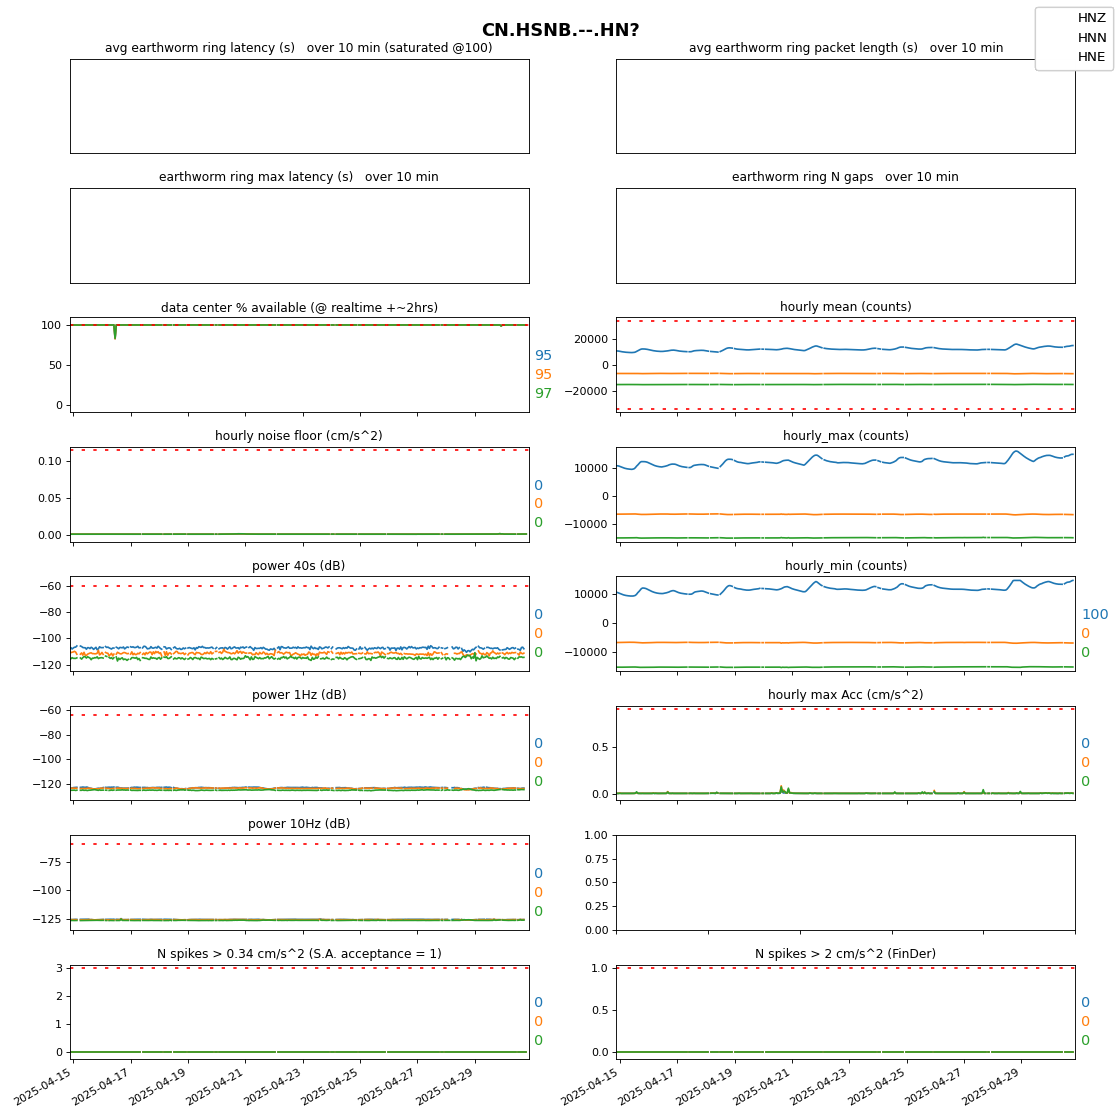Click the 'hourly noise floor (cm/s^2)' title
Screen dimensions: 1120x1120
pyautogui.click(x=299, y=436)
